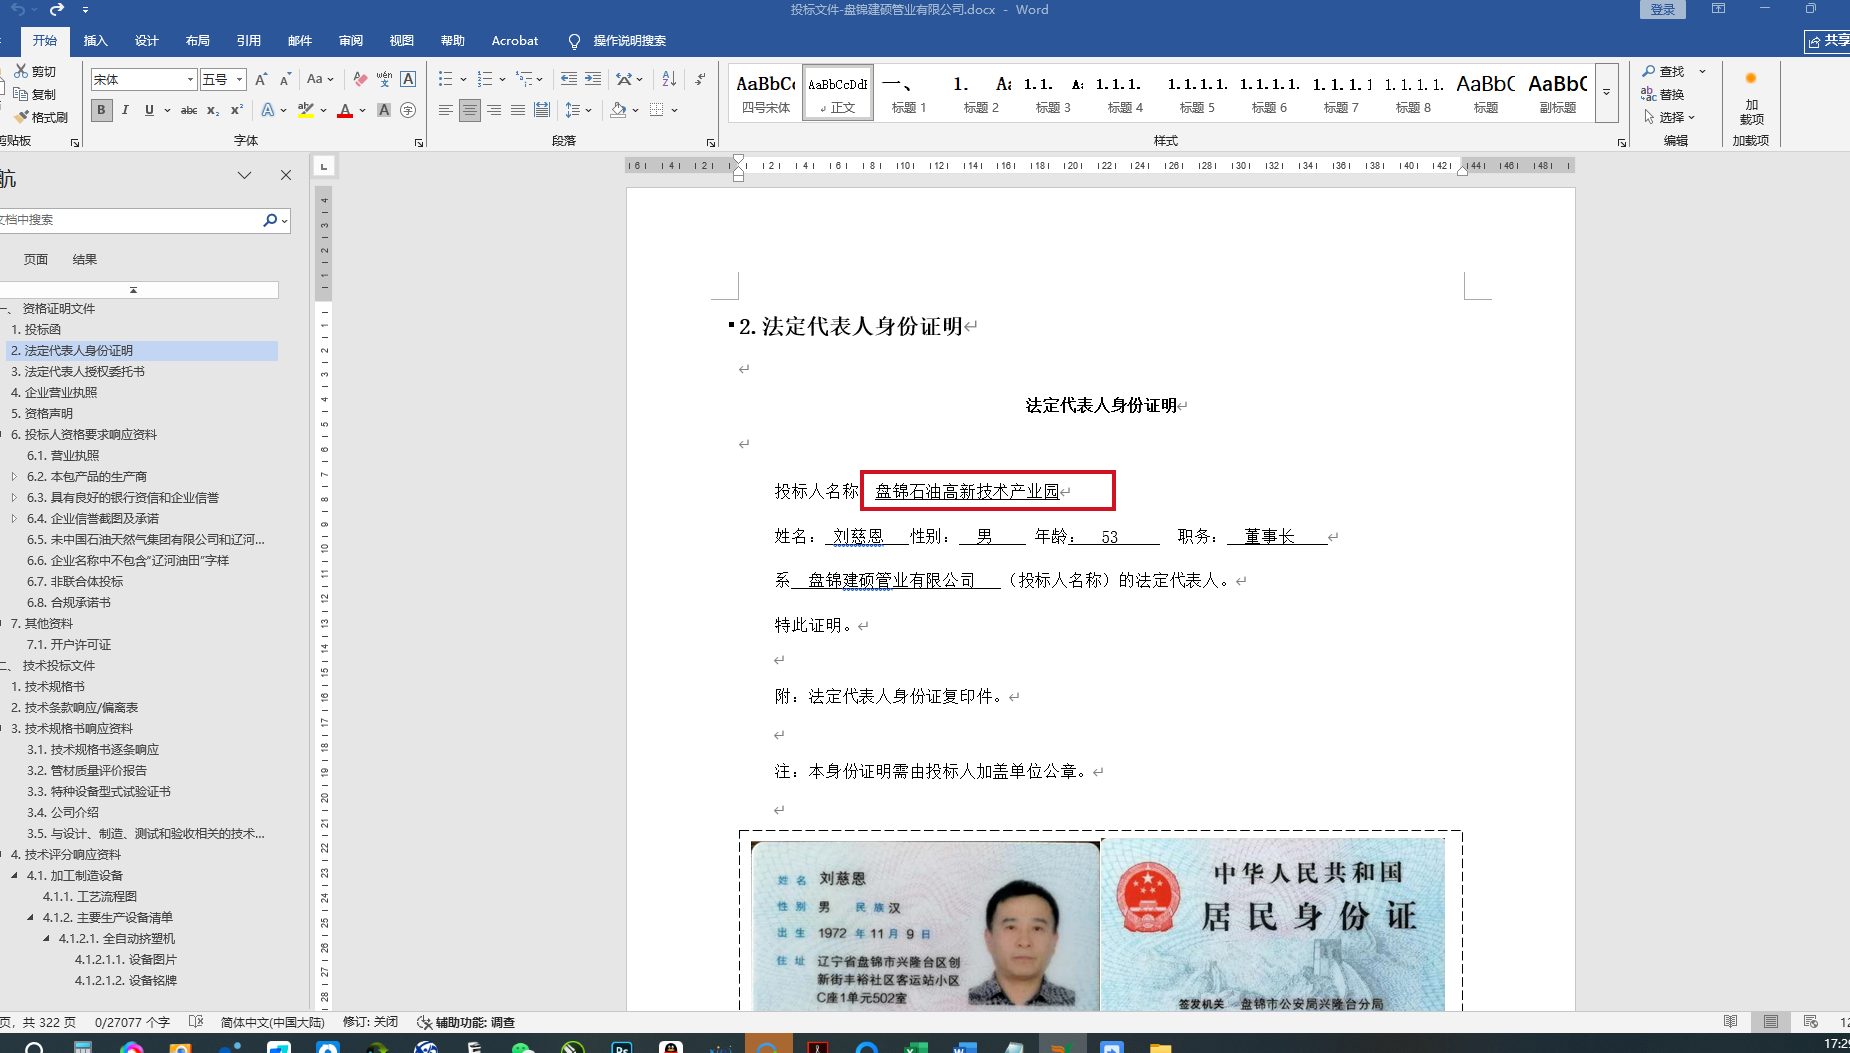Apply distributed alignment to the paragraph
1850x1053 pixels.
tap(542, 110)
